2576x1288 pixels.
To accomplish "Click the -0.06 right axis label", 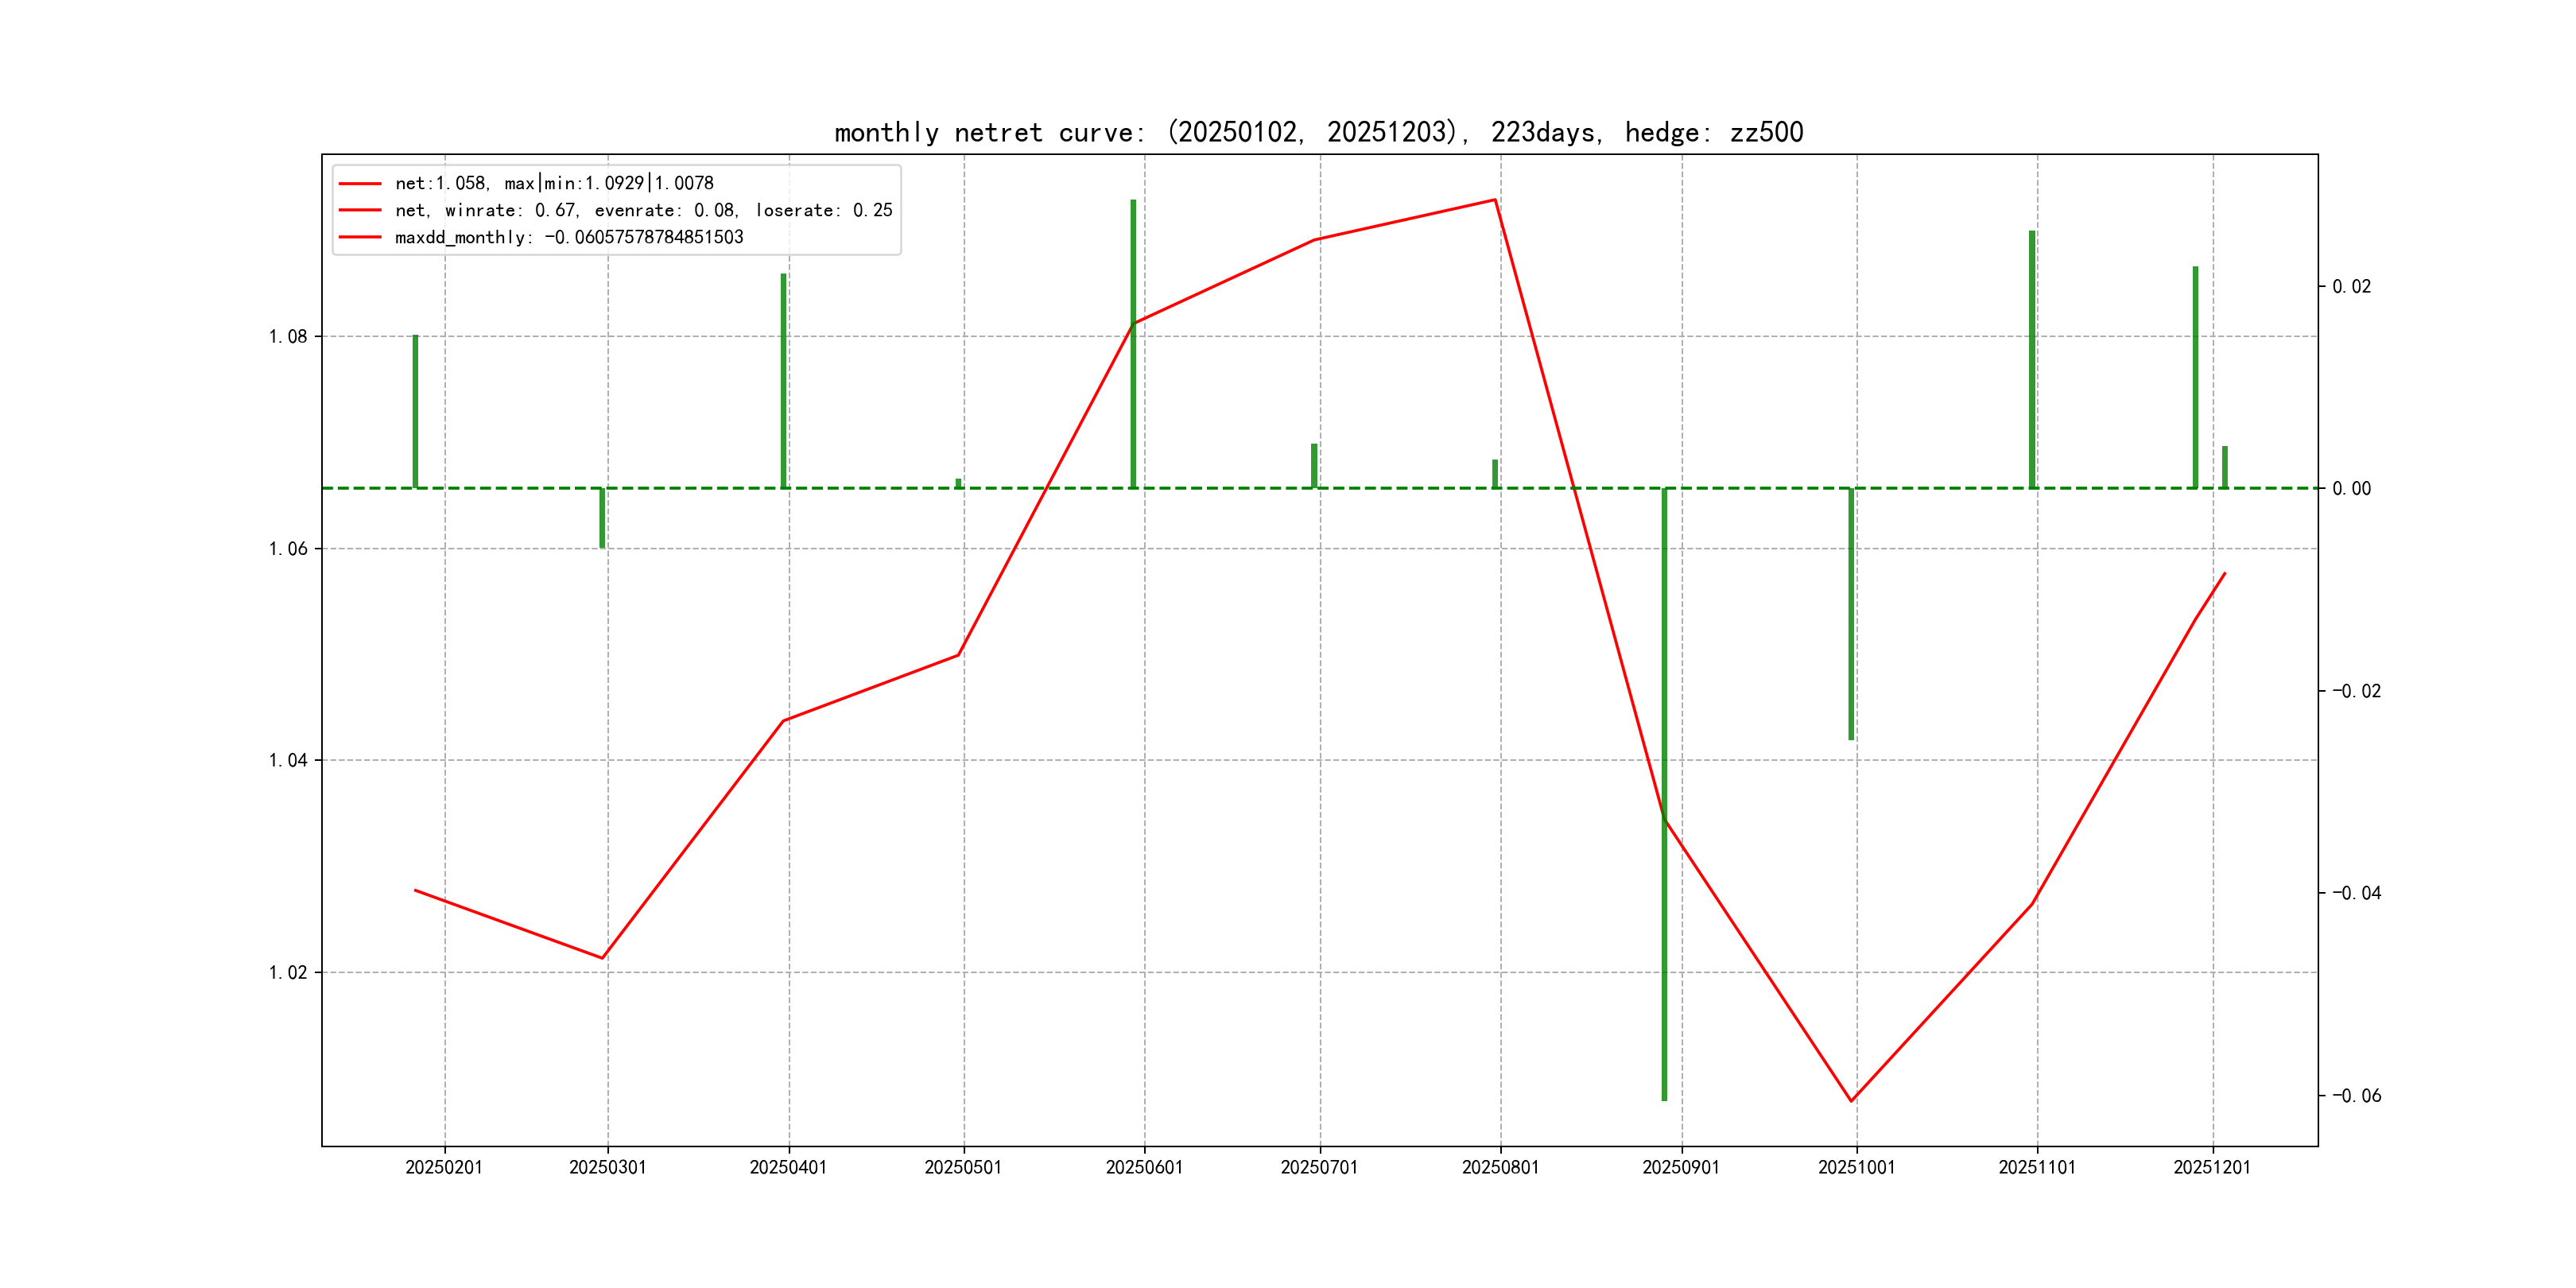I will [2356, 1096].
